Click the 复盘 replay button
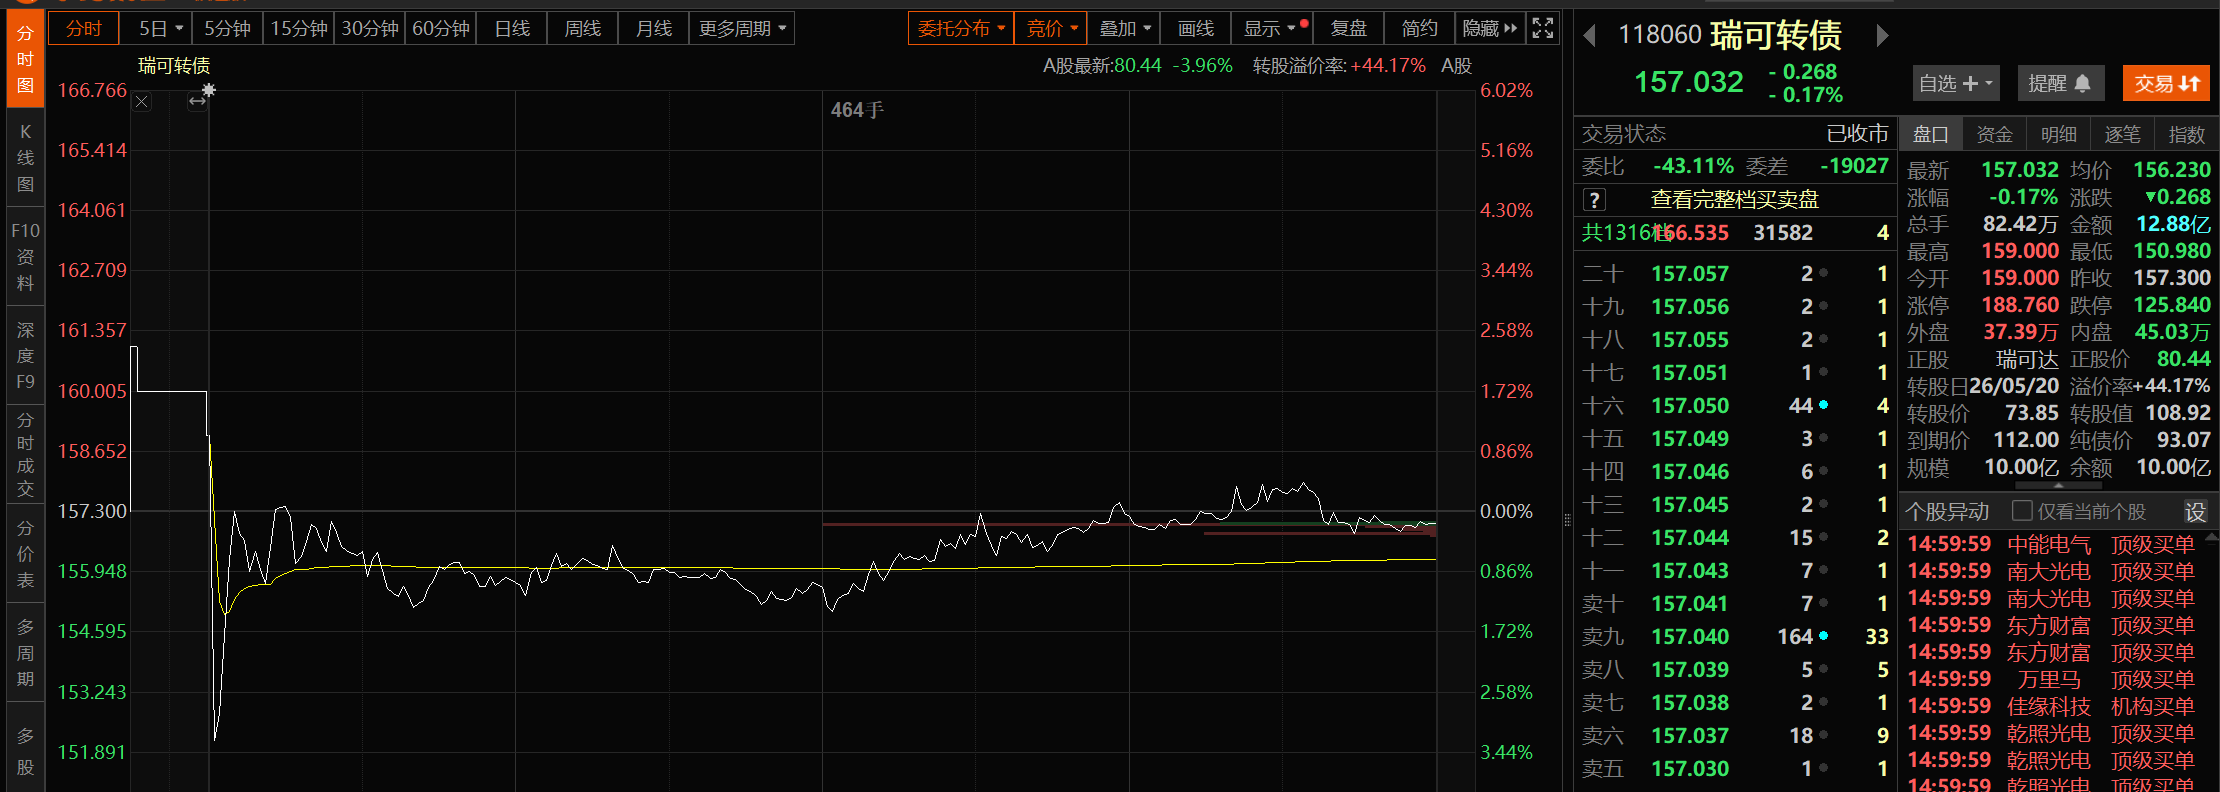 pos(1349,29)
